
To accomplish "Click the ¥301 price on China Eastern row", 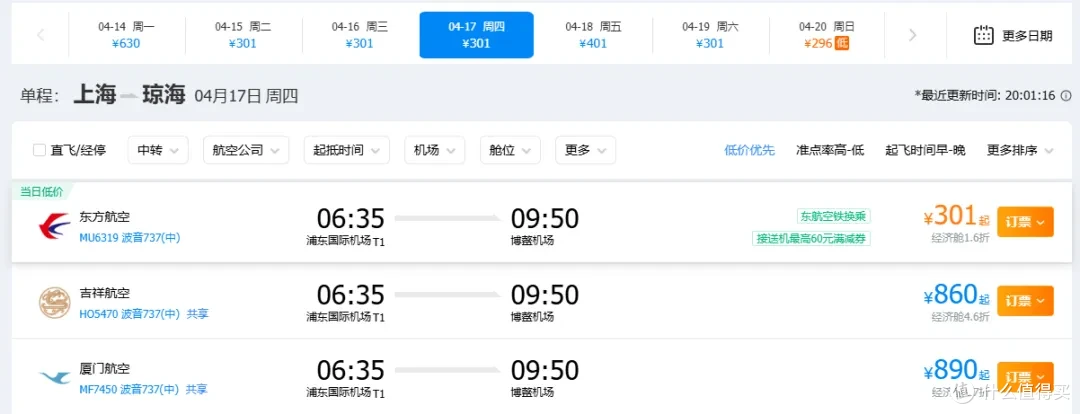I will coord(957,217).
